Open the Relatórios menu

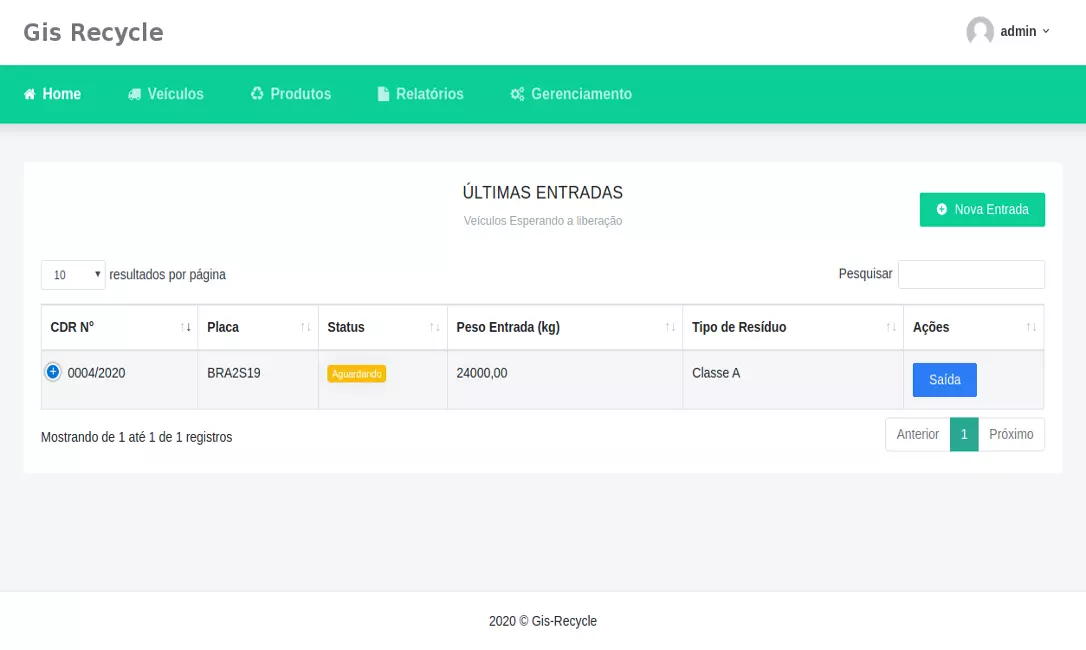429,94
